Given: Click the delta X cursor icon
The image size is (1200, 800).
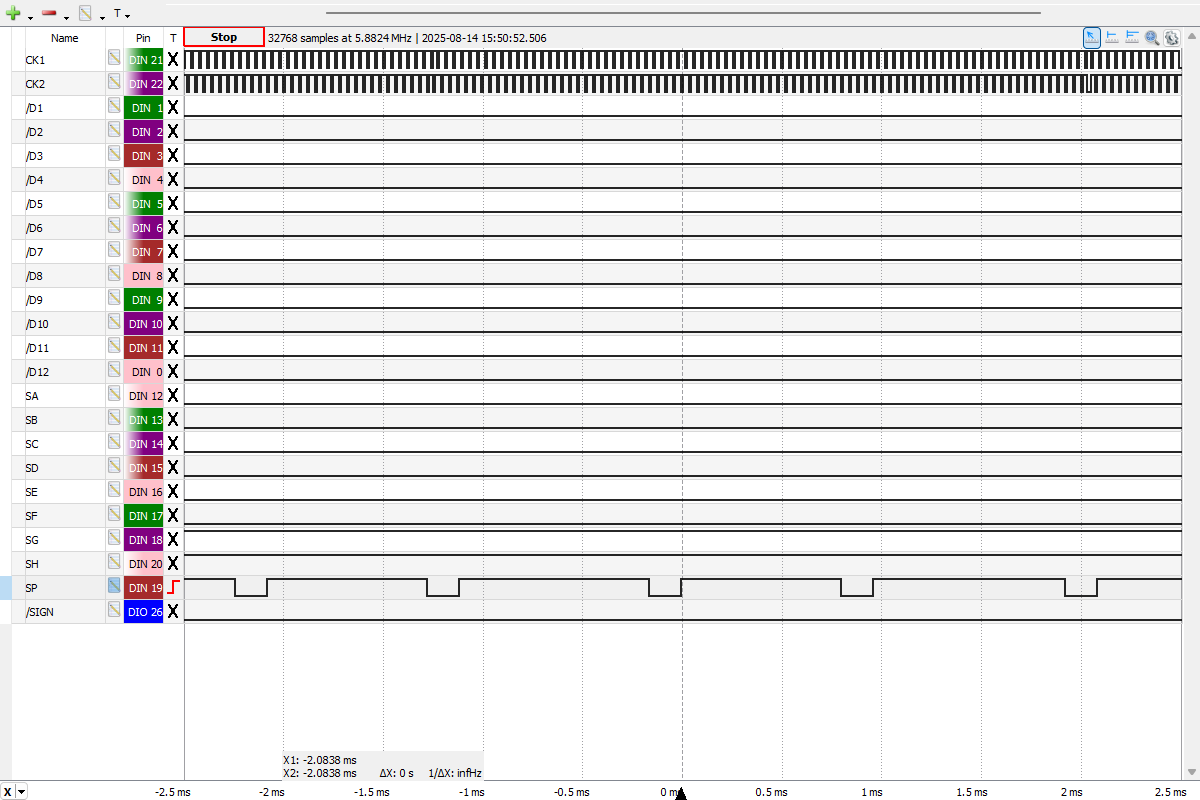Looking at the screenshot, I should [x=1132, y=37].
